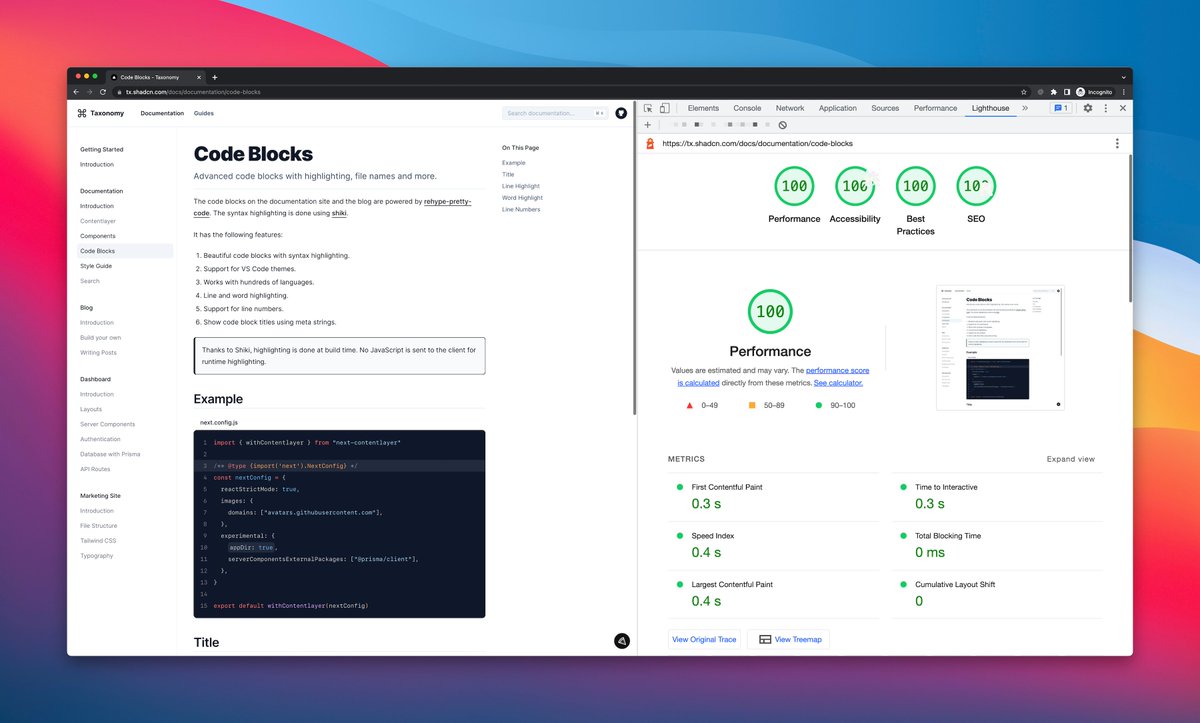This screenshot has width=1200, height=723.
Task: Switch to the Console panel tab
Action: (x=746, y=108)
